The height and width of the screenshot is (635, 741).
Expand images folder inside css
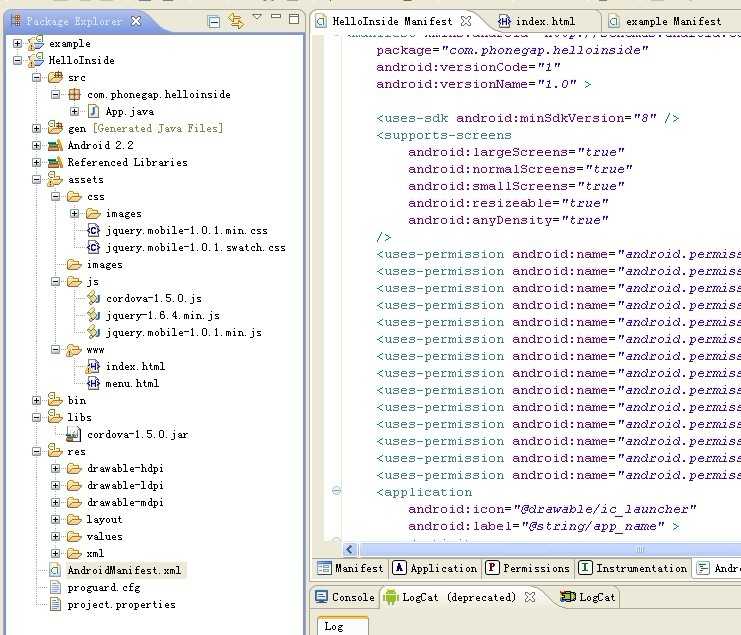(x=74, y=214)
